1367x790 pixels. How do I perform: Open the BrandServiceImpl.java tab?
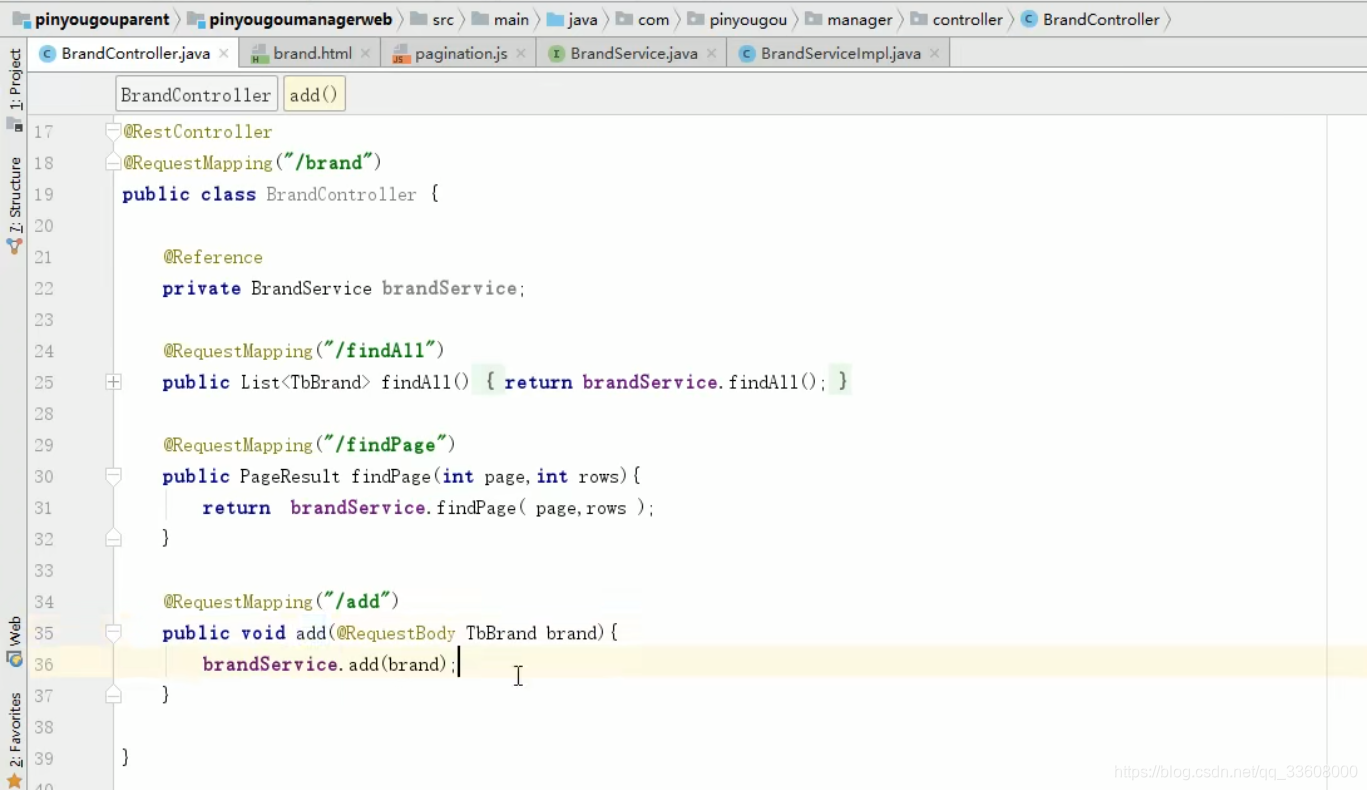click(840, 54)
